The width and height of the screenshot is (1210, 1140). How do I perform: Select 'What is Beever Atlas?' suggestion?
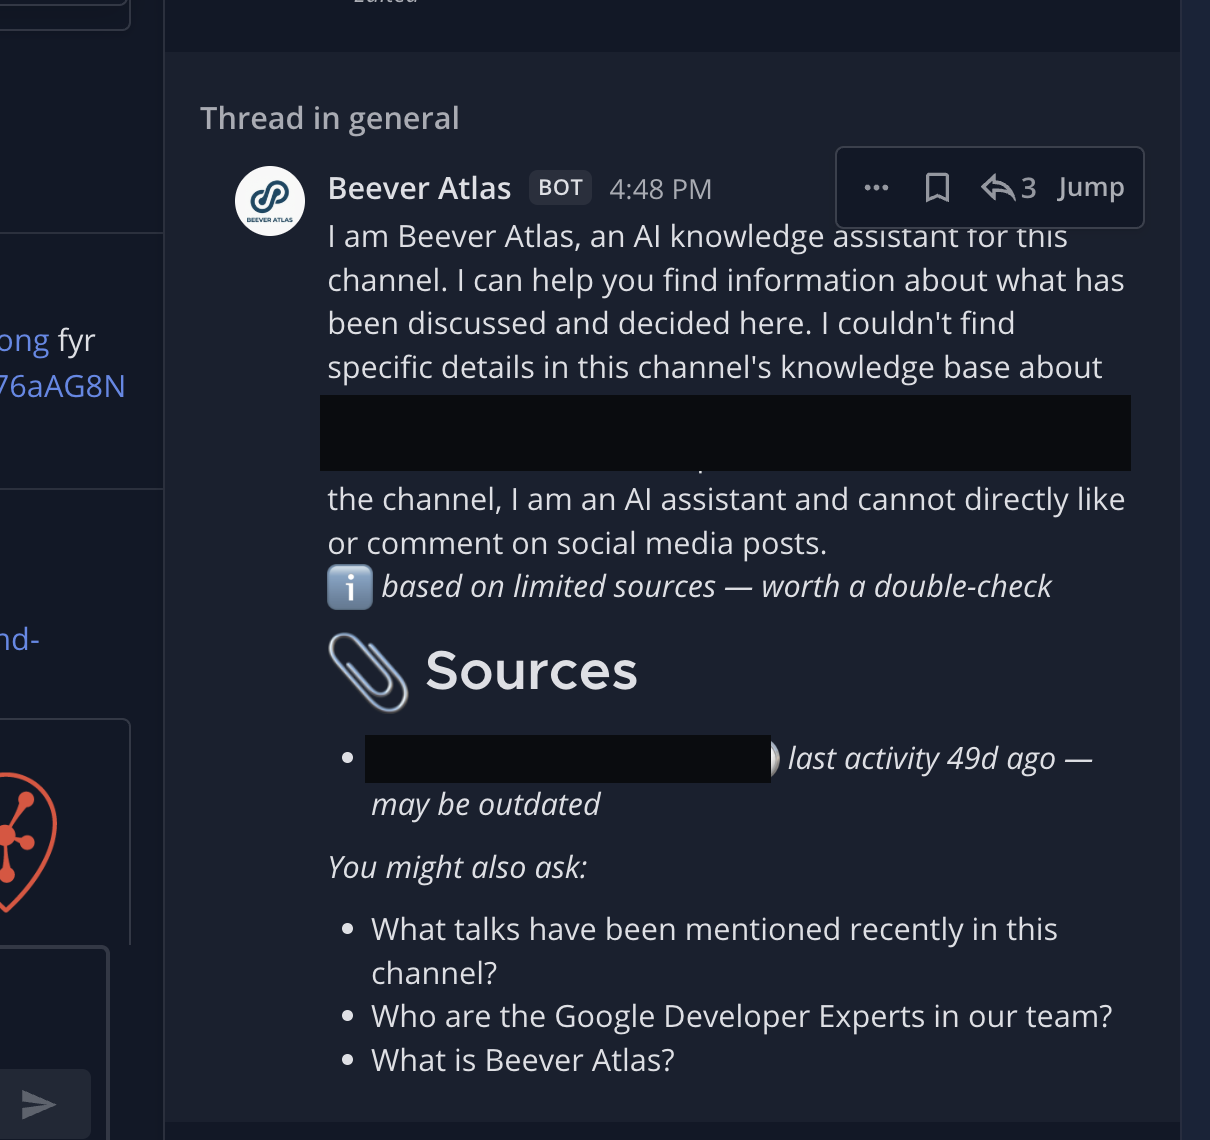point(523,1060)
